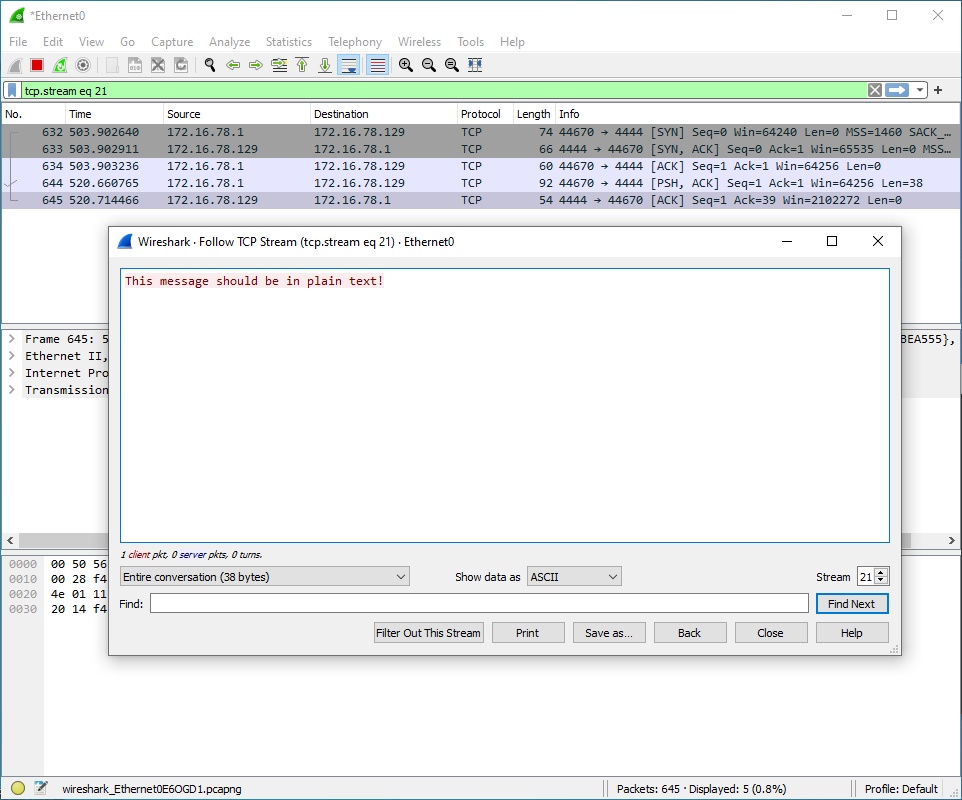
Task: Go to the first packet
Action: click(302, 65)
